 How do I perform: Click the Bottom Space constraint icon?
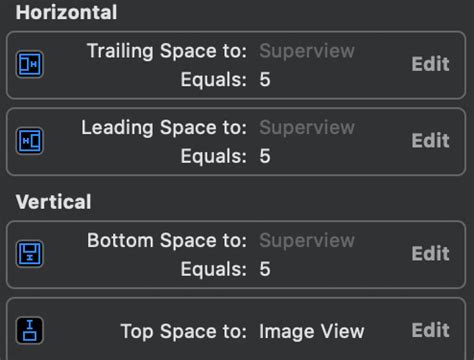coord(30,254)
